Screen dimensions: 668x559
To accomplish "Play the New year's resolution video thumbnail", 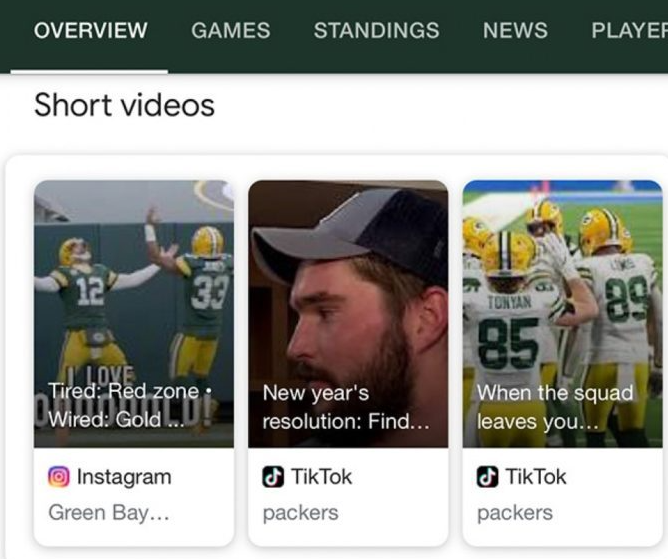I will coord(348,314).
